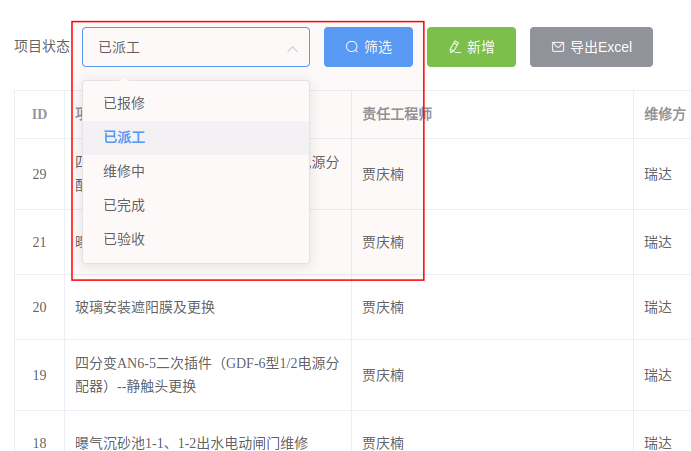This screenshot has height=451, width=691.
Task: Click the ID 21 cell
Action: pos(39,242)
